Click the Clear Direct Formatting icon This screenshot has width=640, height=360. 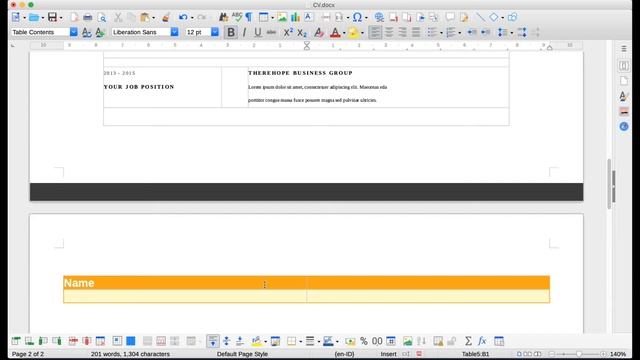319,33
